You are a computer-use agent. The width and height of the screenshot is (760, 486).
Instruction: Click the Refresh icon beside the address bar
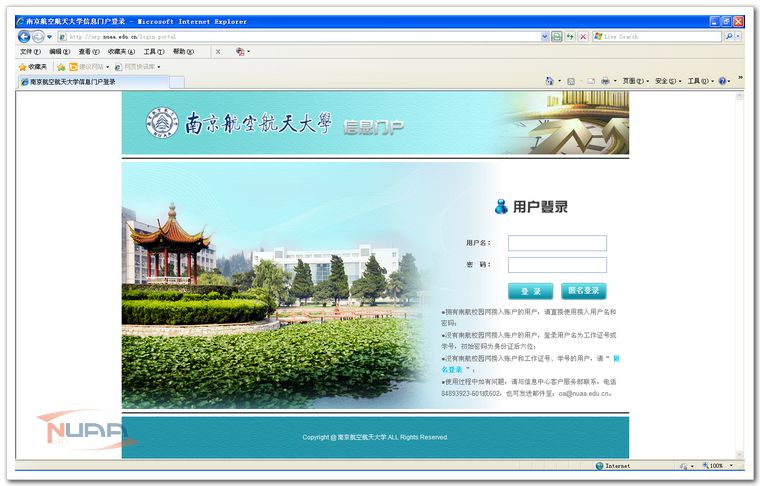[x=570, y=36]
